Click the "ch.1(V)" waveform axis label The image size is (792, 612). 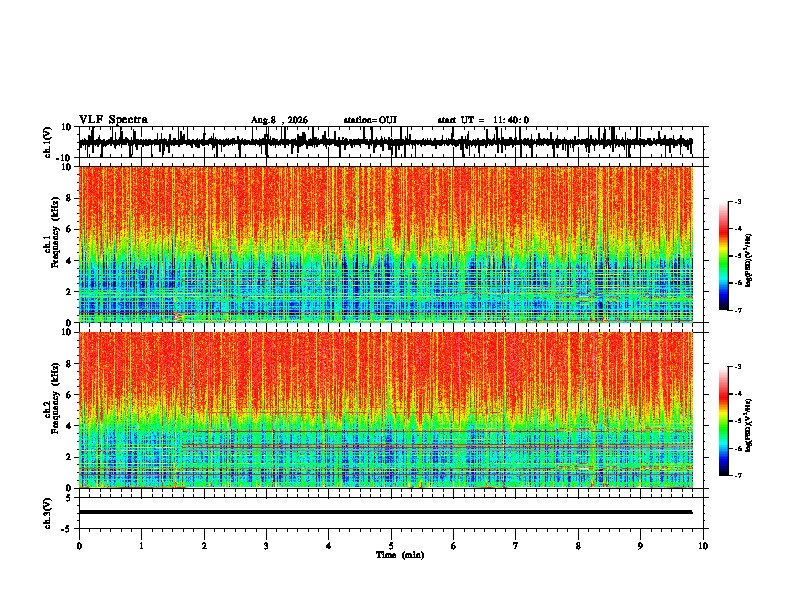click(48, 142)
